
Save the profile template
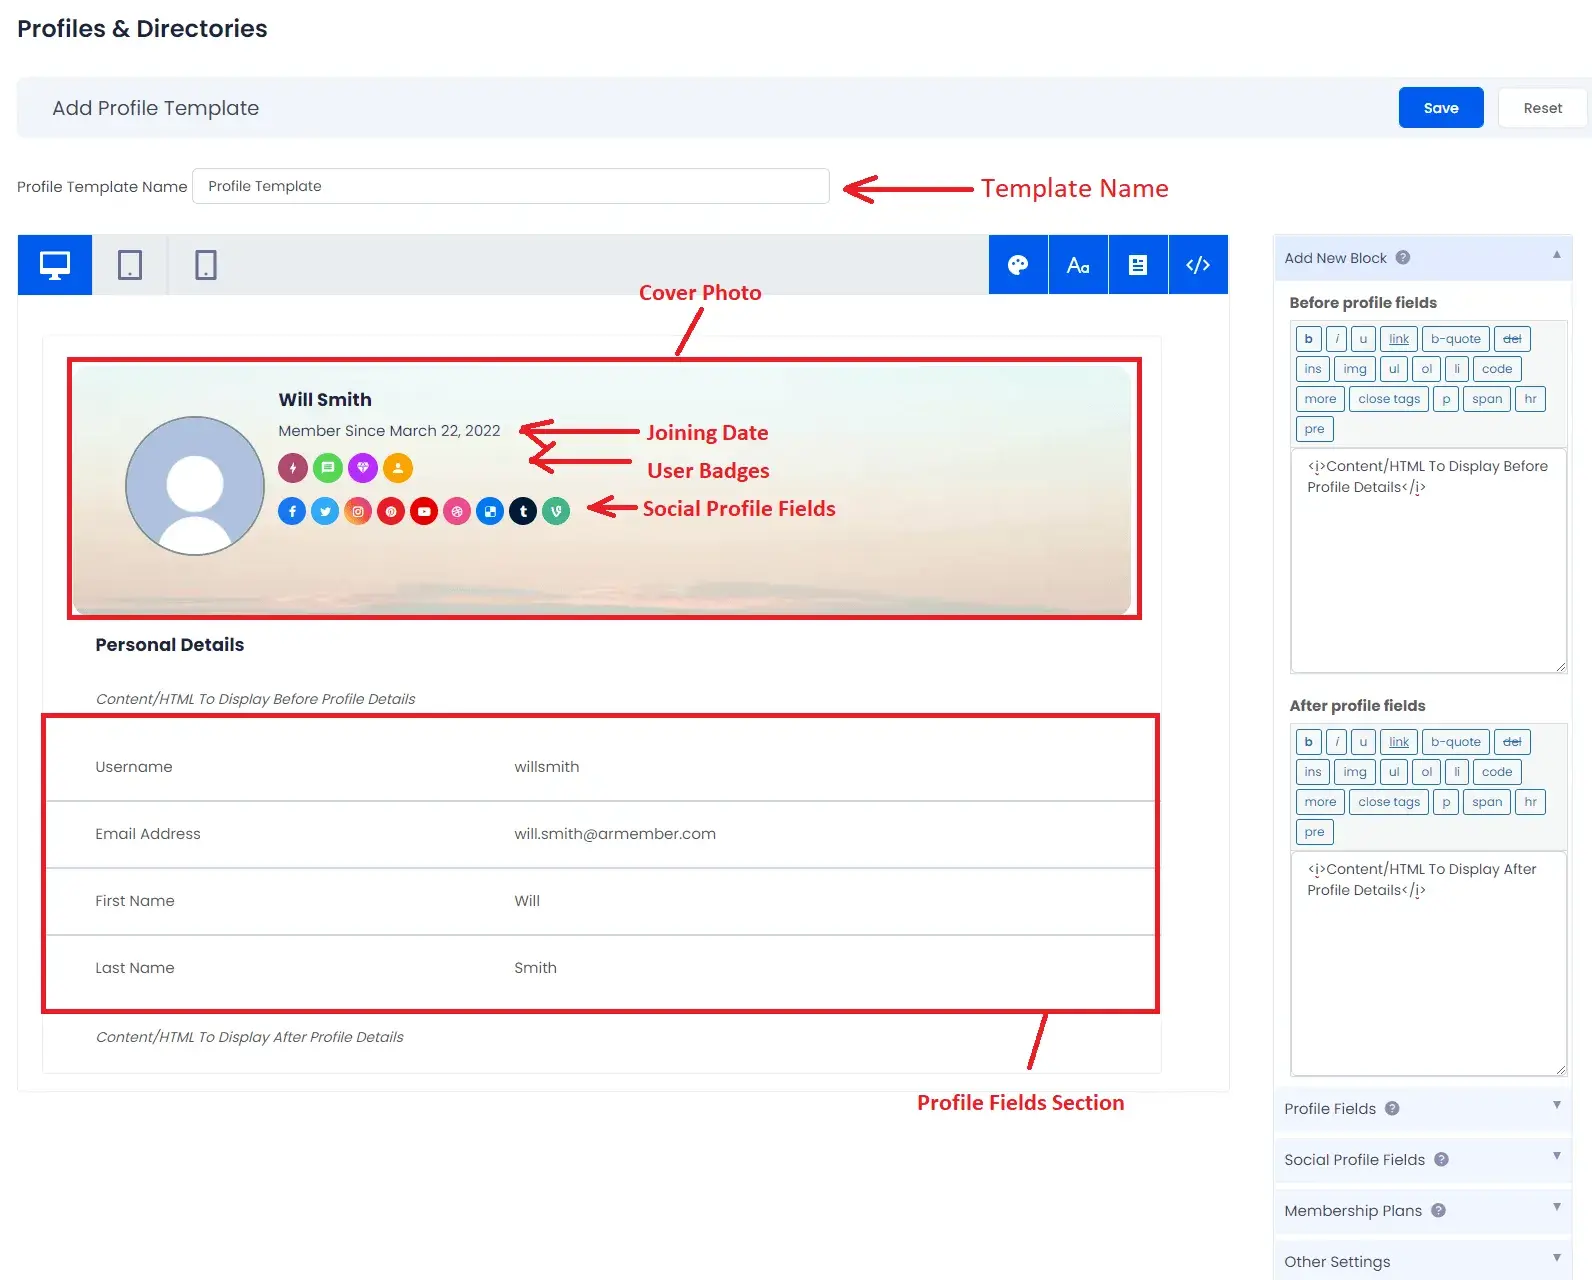point(1440,108)
